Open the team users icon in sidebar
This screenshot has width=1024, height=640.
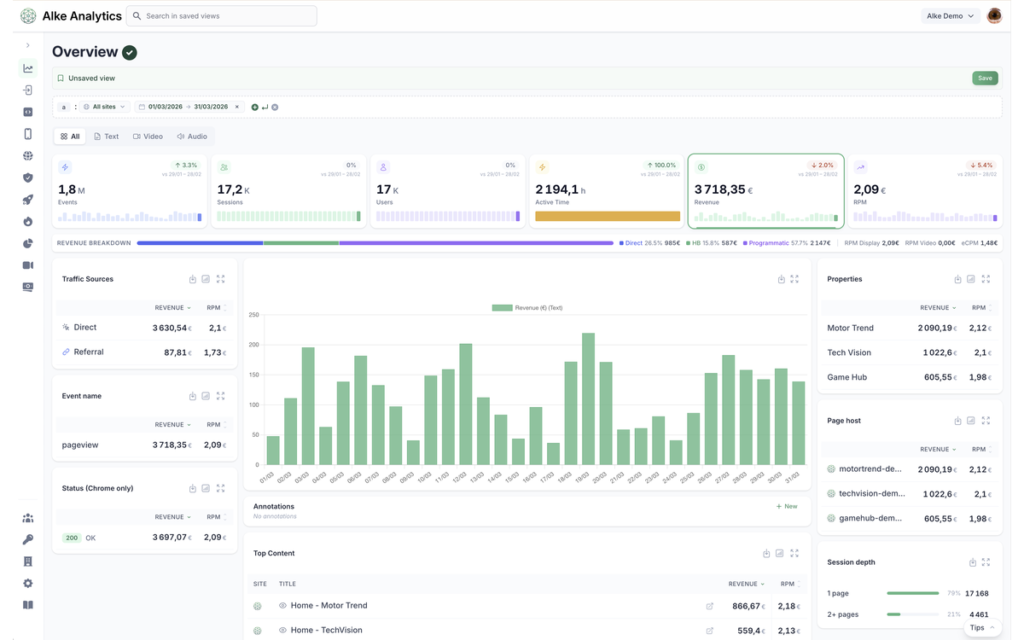[28, 518]
